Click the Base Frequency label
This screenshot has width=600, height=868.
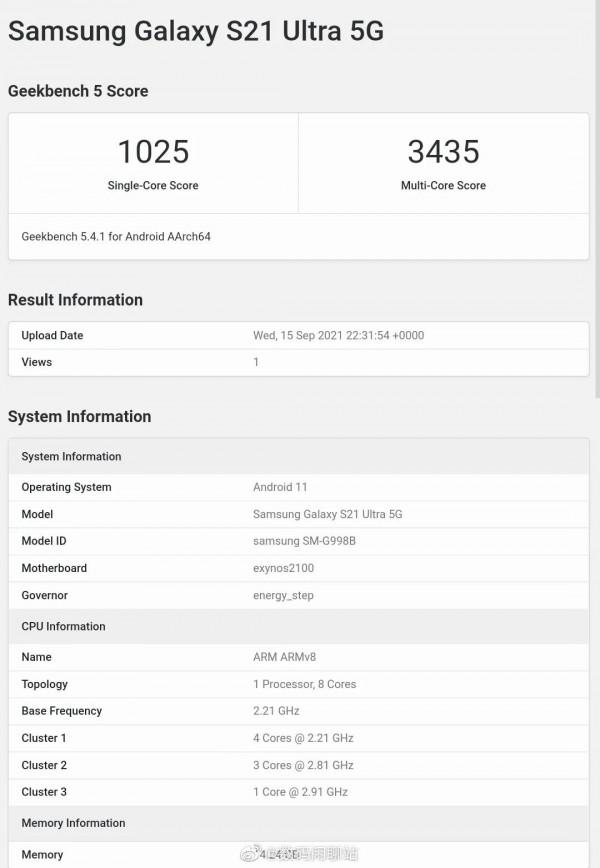click(61, 711)
